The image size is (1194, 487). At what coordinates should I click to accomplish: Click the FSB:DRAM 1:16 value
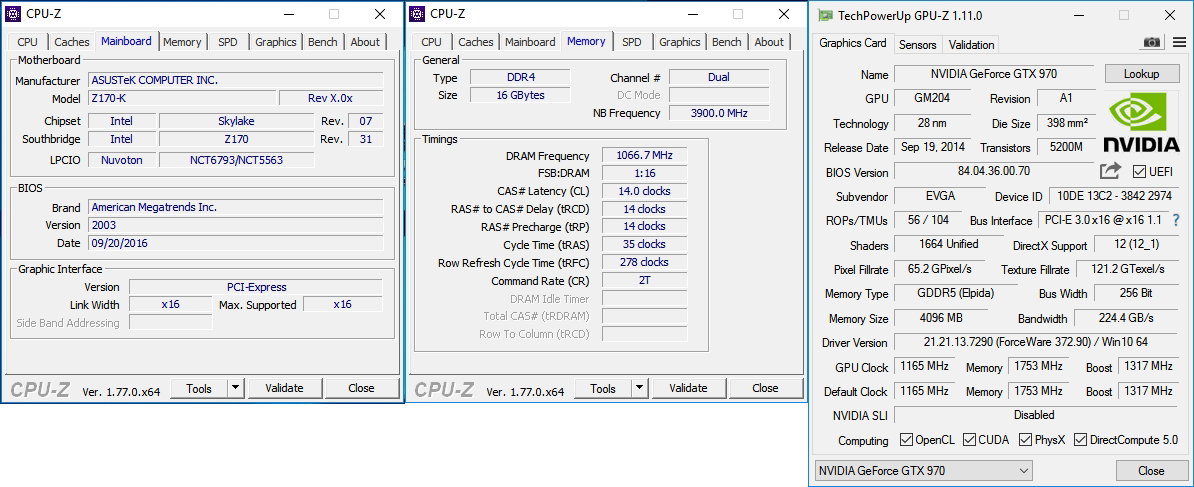(644, 173)
